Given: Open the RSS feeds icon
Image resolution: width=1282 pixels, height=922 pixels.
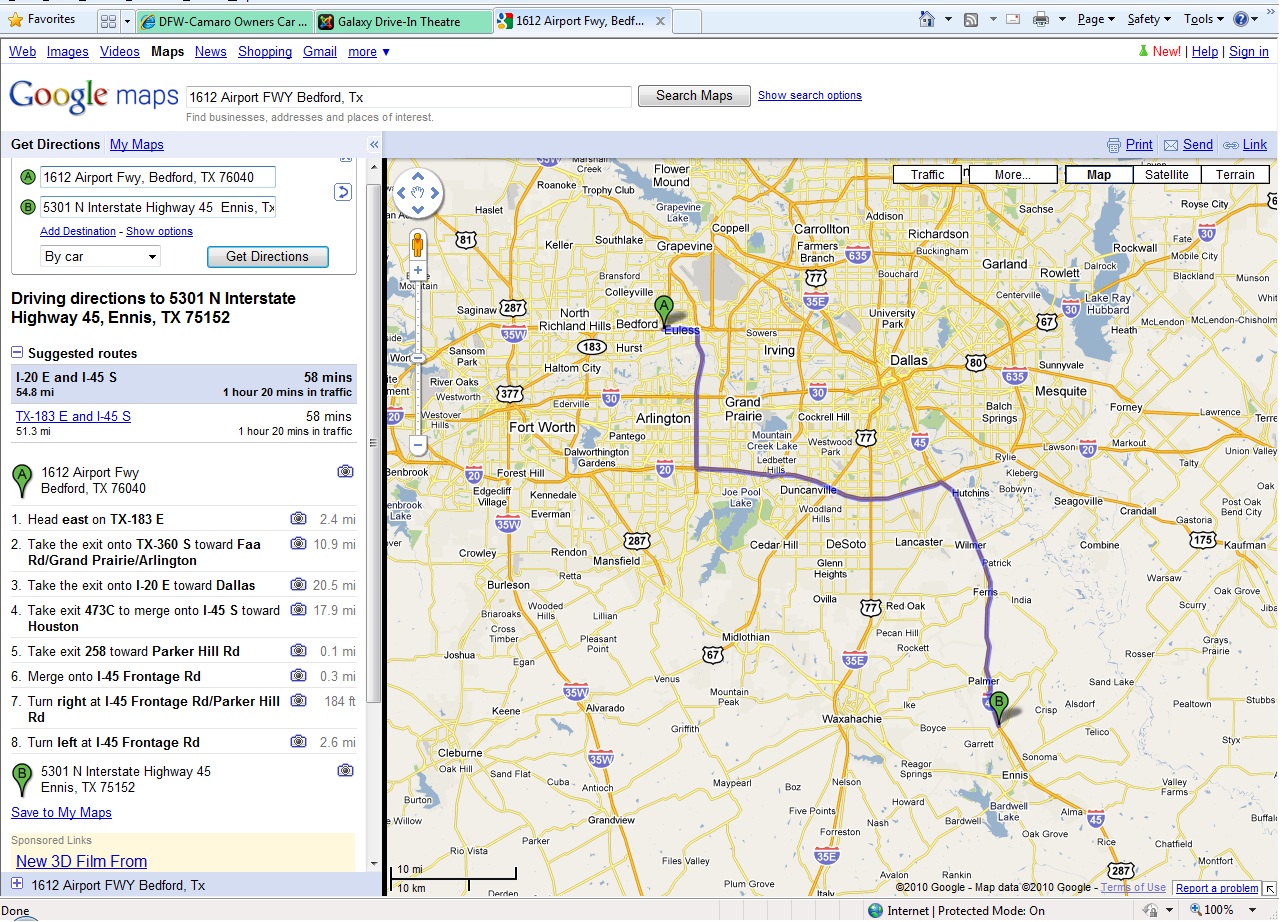Looking at the screenshot, I should pos(970,19).
